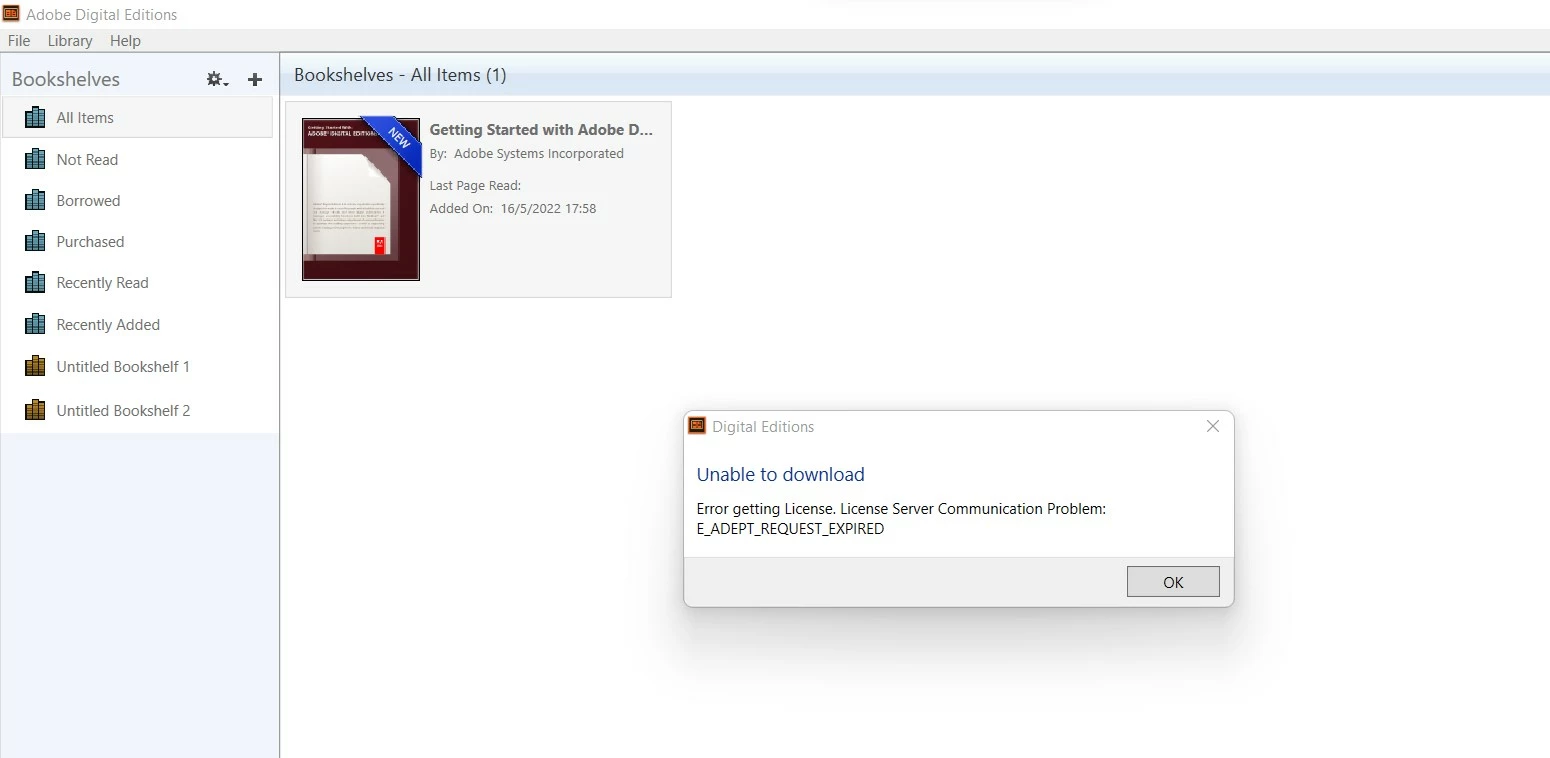Click the Last Page Read label
The height and width of the screenshot is (758, 1550).
coord(475,185)
